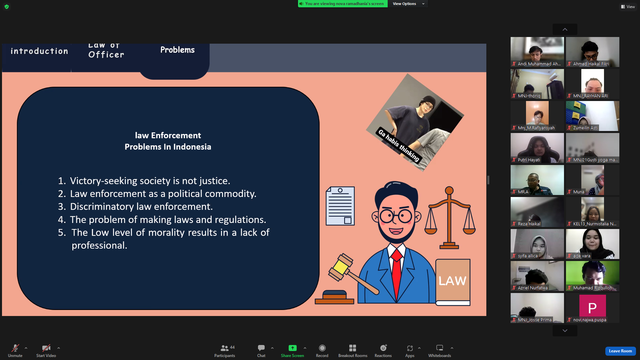Select Azriel Nurfatwa's video tile
The width and height of the screenshot is (640, 360).
tap(537, 276)
